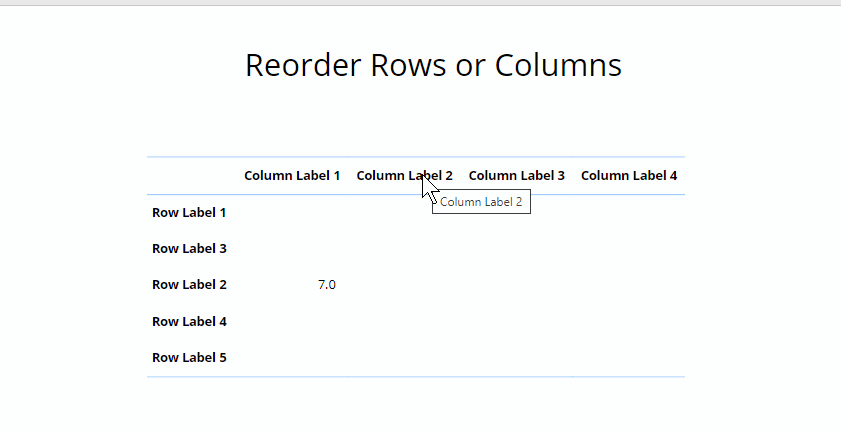Click the Row Label 1 header
This screenshot has width=841, height=433.
pyautogui.click(x=191, y=212)
